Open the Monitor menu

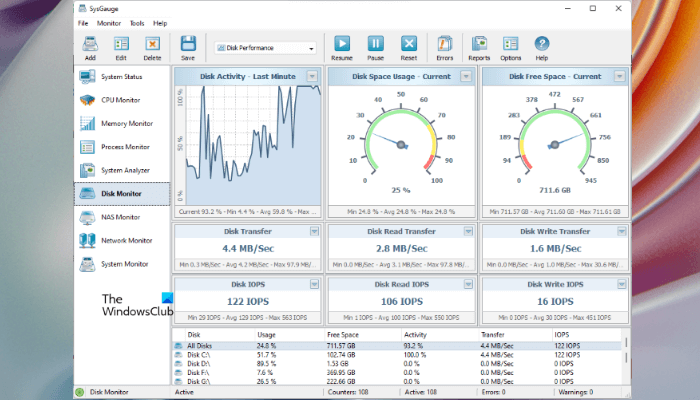(109, 22)
